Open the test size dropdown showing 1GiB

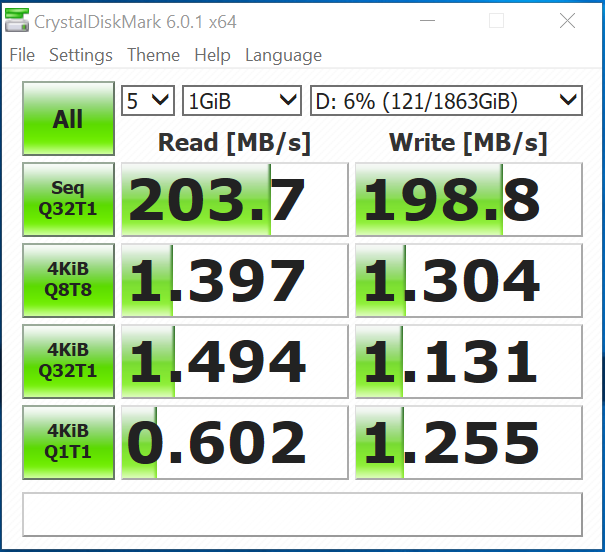[x=242, y=101]
